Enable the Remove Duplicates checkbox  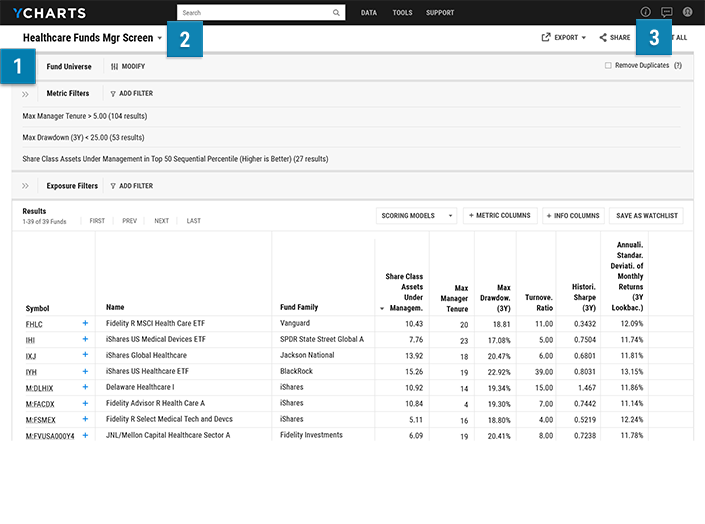click(608, 66)
